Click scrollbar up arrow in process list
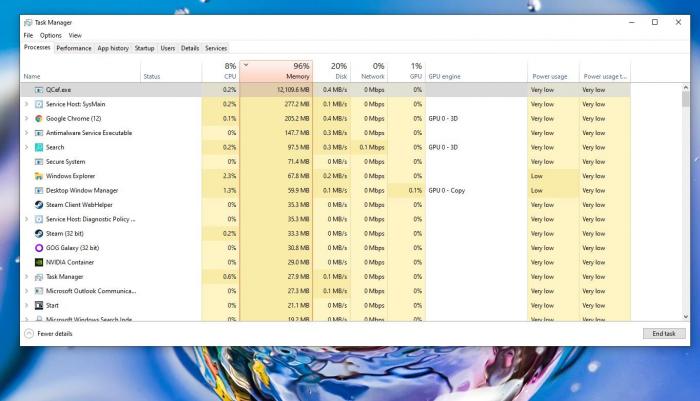This screenshot has width=700, height=401. click(686, 88)
